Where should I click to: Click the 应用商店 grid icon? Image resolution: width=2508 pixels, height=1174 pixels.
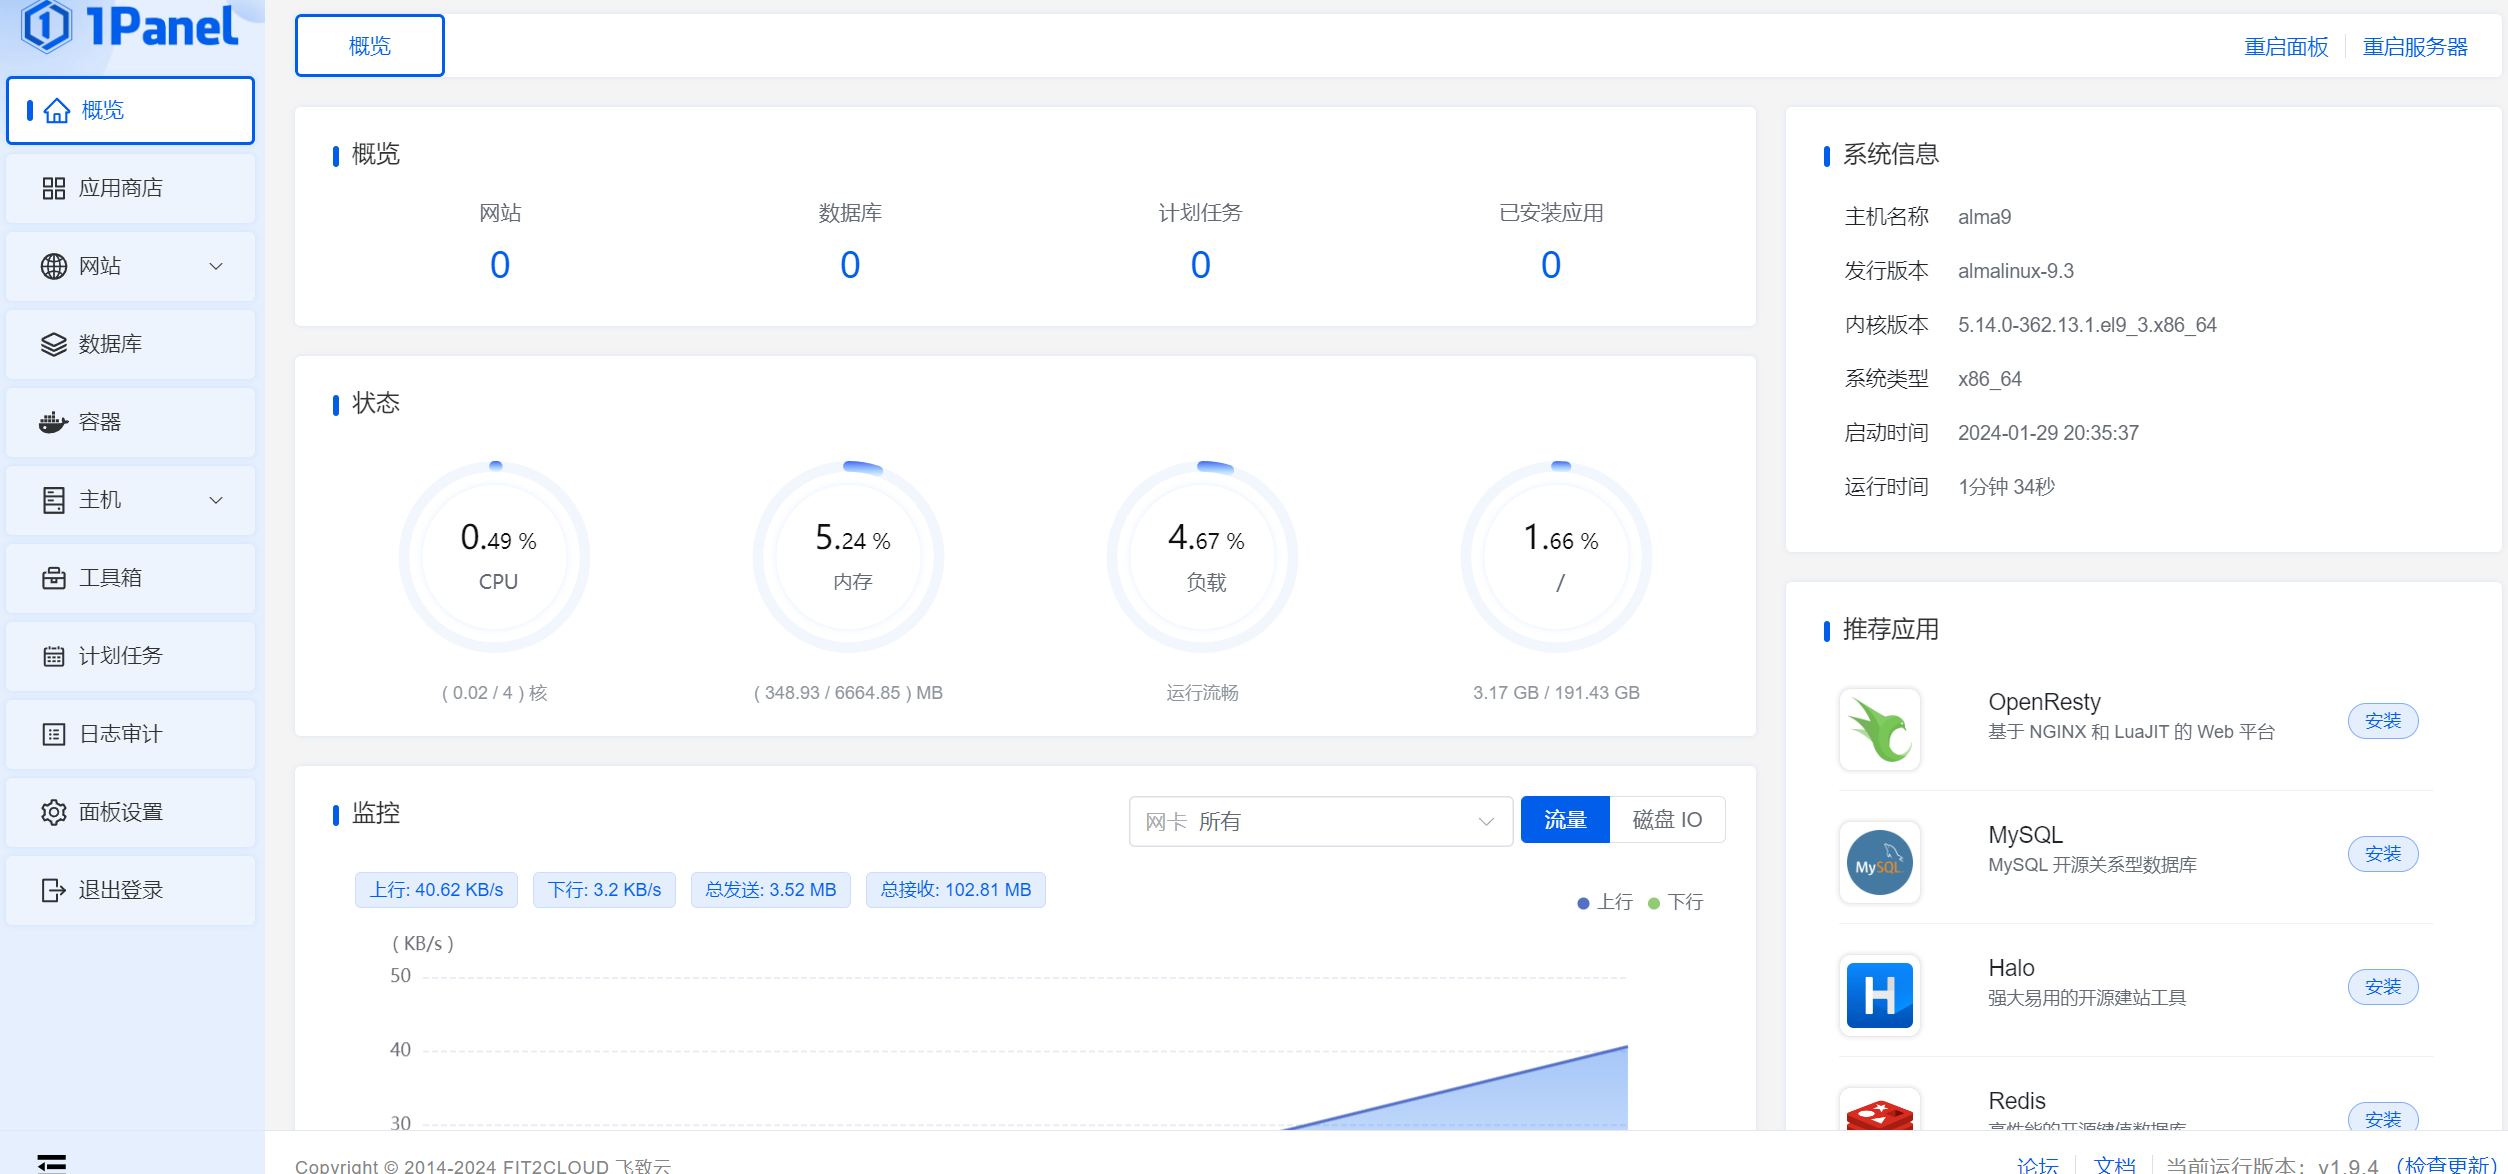point(54,188)
